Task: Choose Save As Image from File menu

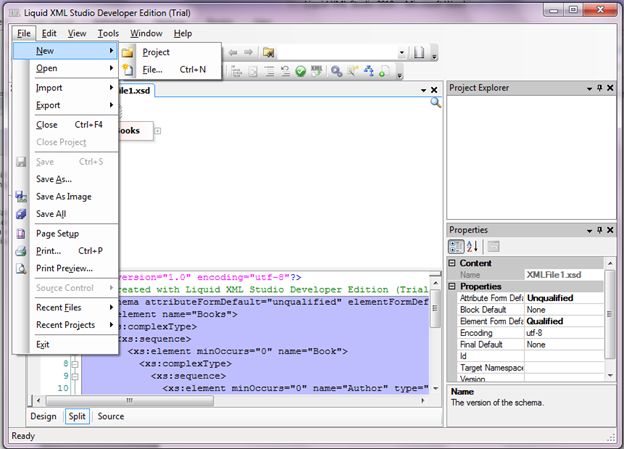Action: pos(63,197)
